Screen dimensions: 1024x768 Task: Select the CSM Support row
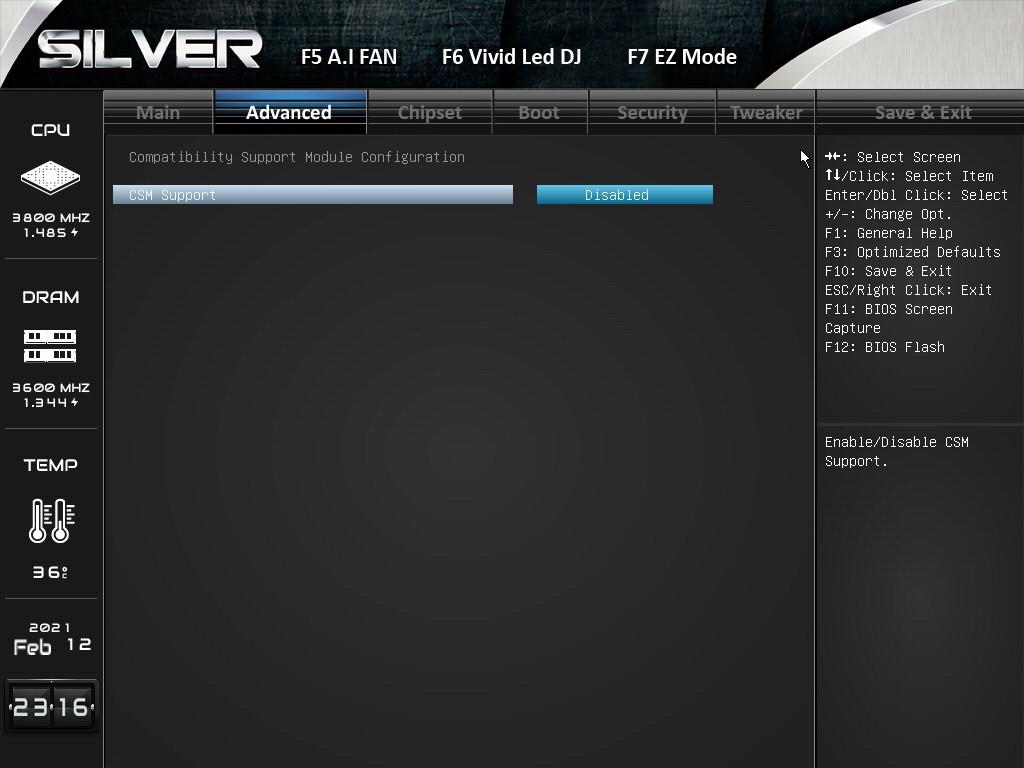pos(313,195)
